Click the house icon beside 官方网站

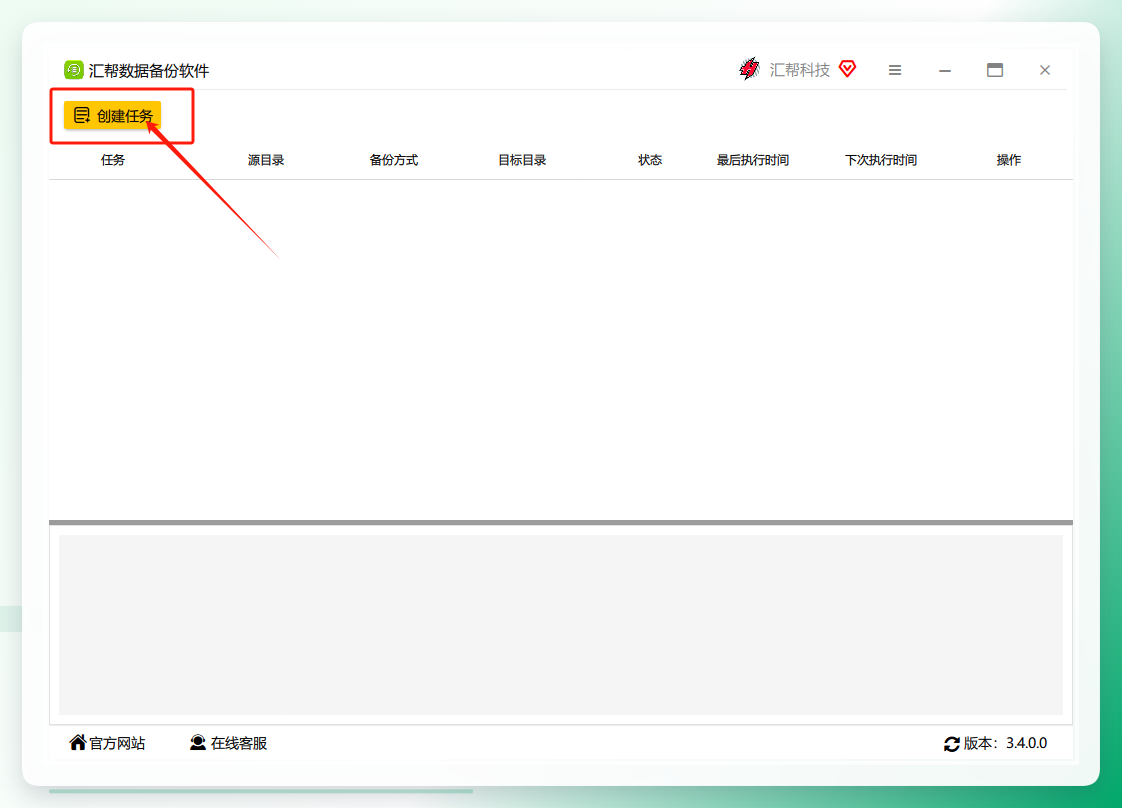pos(77,742)
